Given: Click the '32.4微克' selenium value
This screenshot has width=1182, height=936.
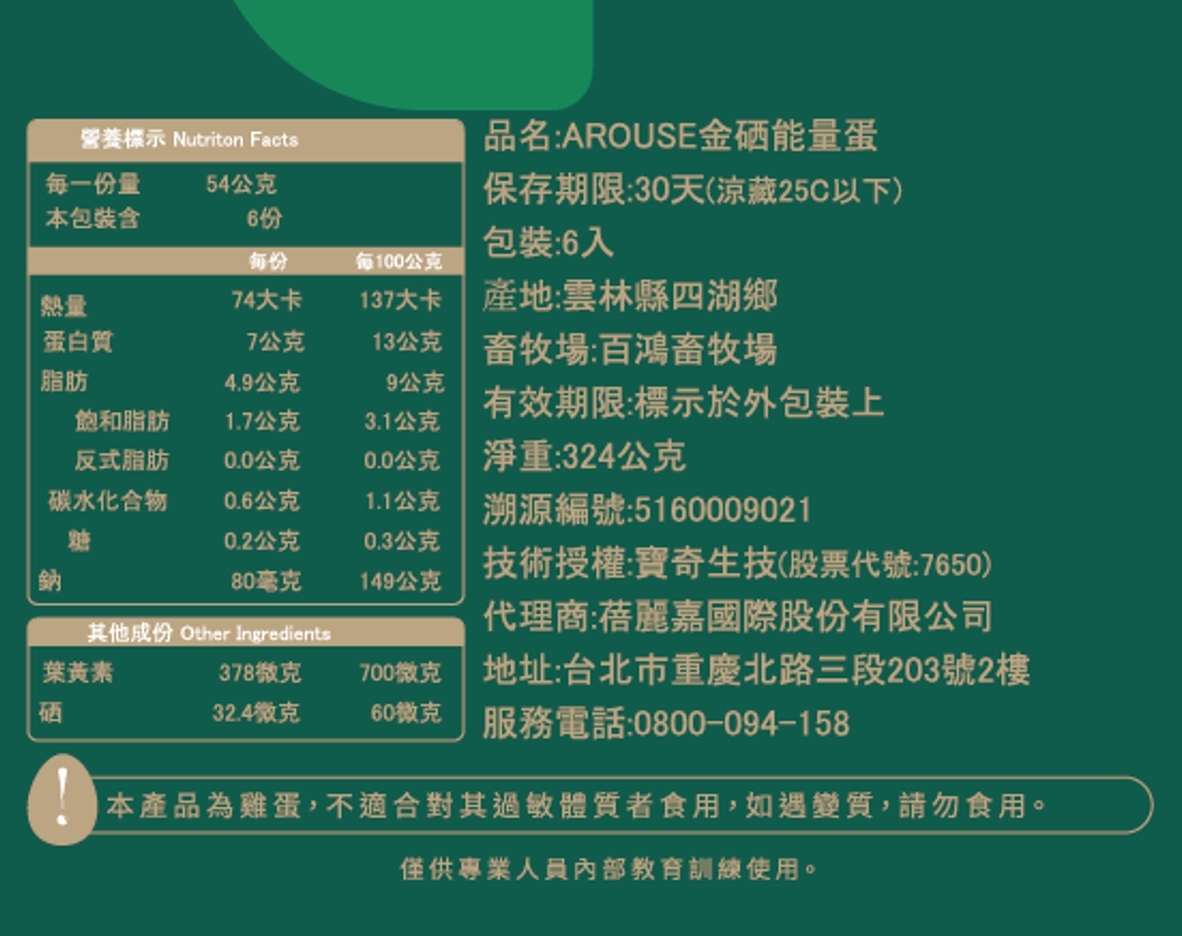Looking at the screenshot, I should (x=256, y=712).
